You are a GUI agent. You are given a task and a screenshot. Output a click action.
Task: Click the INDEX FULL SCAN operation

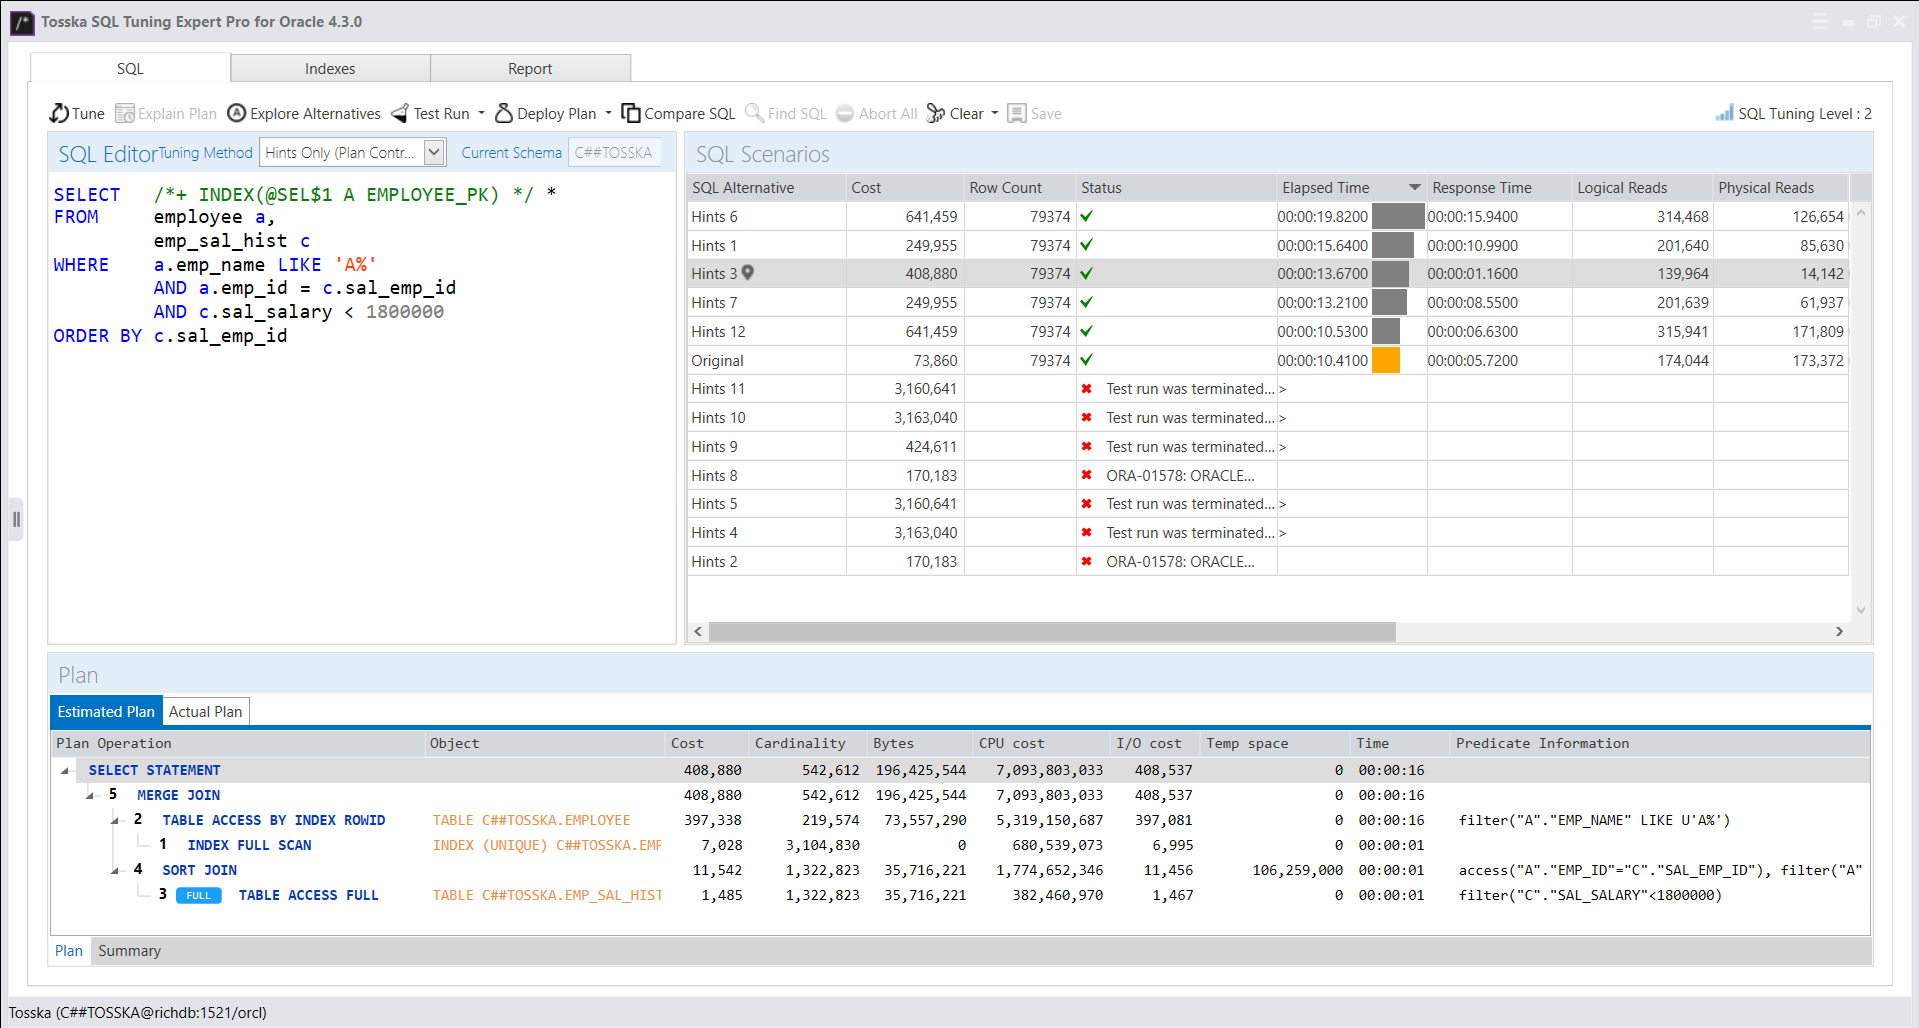tap(249, 845)
